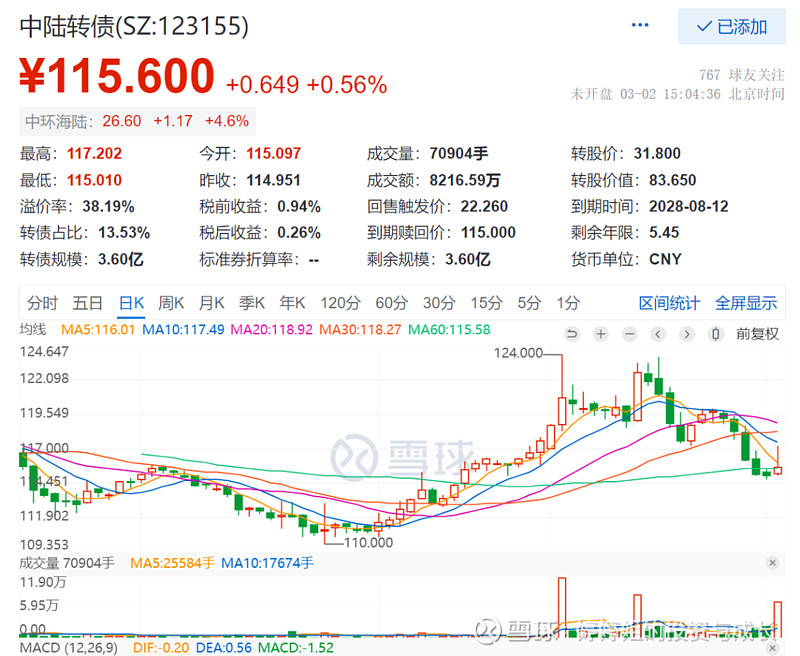
Task: Click the volume MA5:25584手 label
Action: (x=172, y=563)
